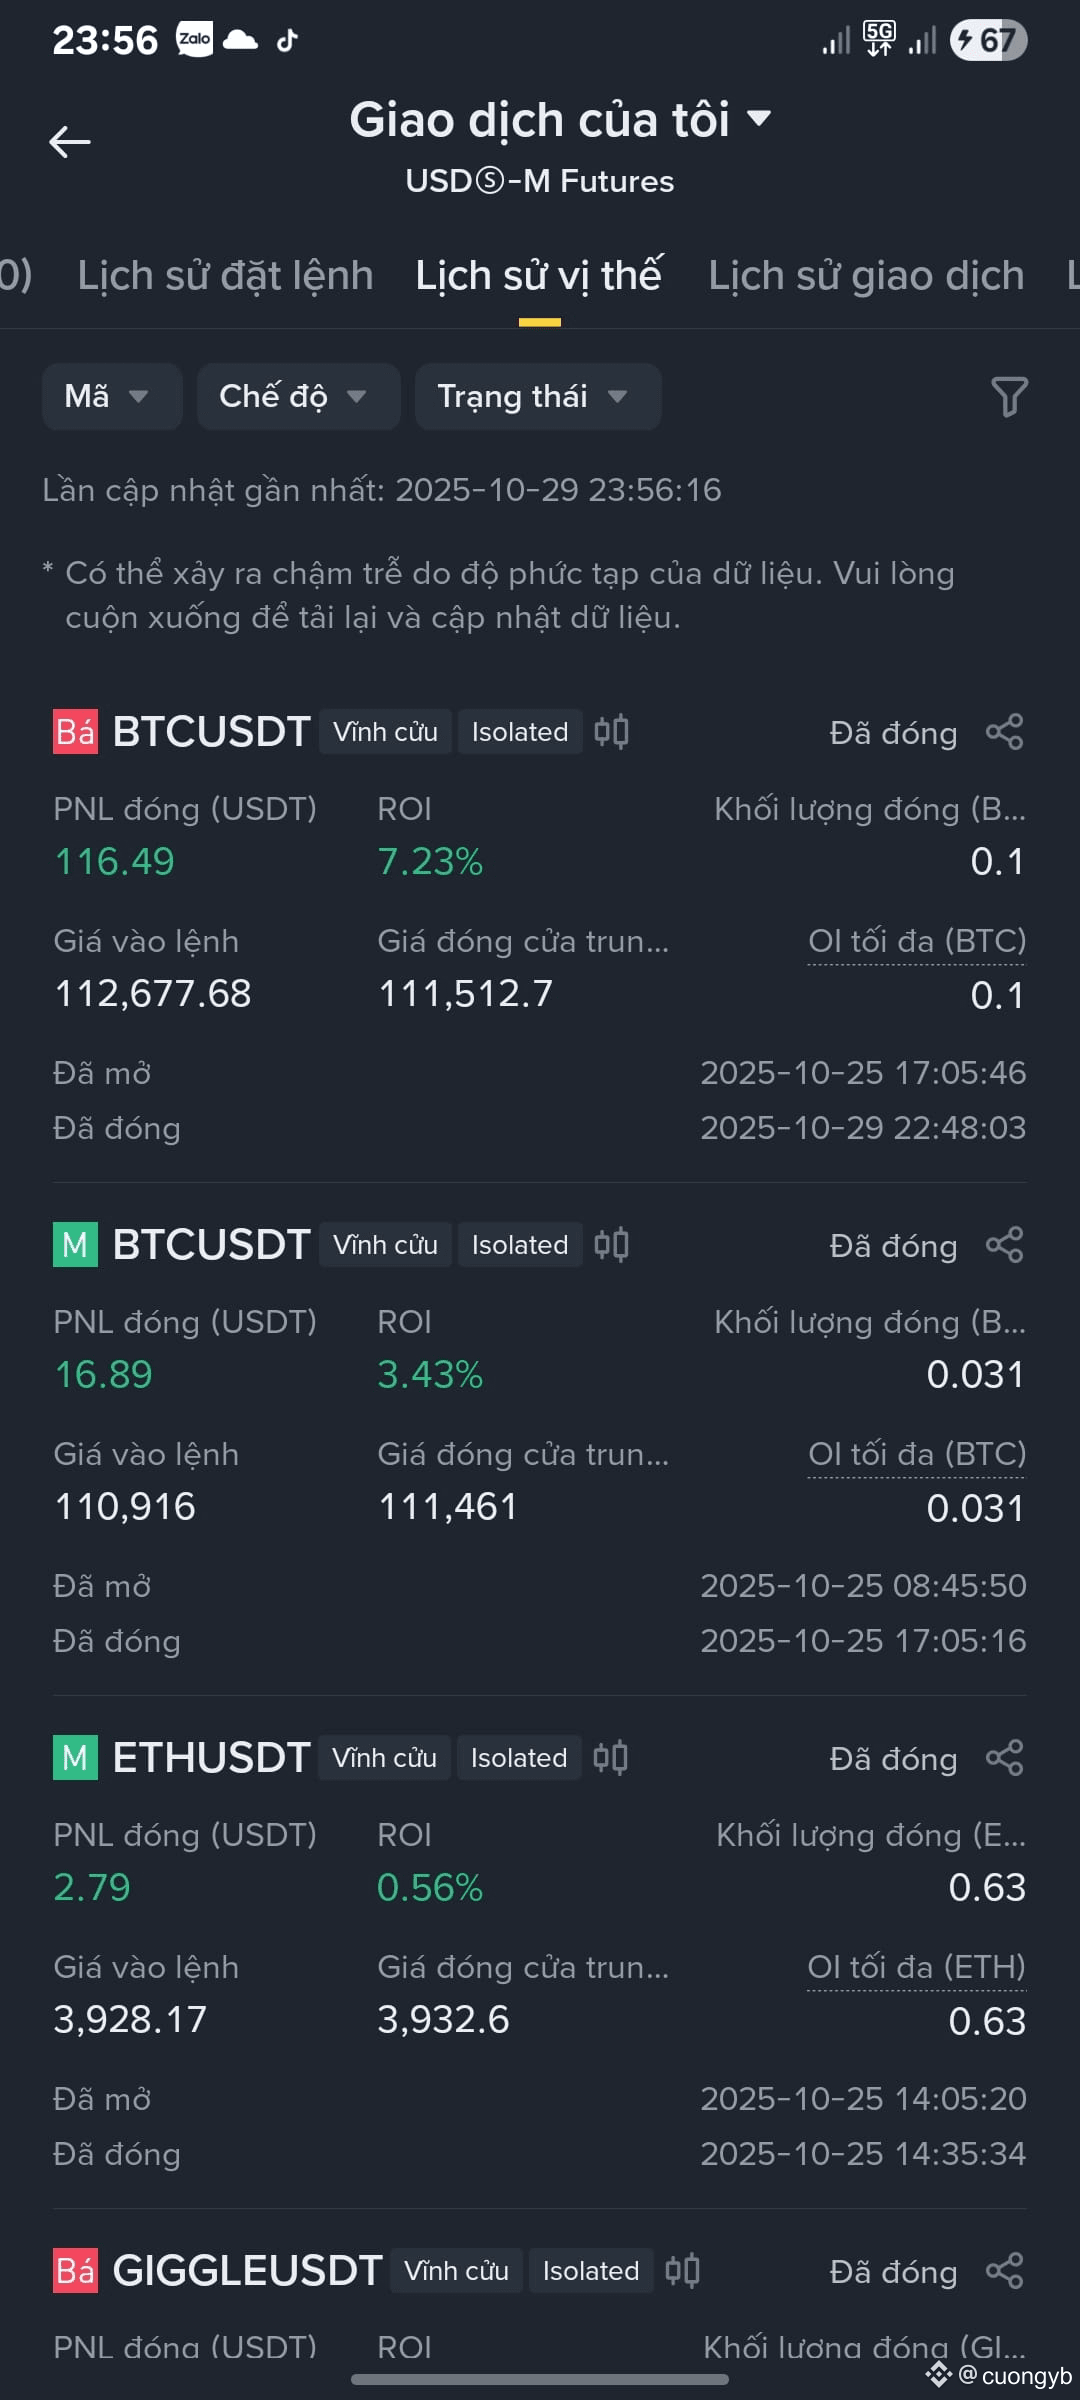
Task: Open the filter funnel icon
Action: point(1009,397)
